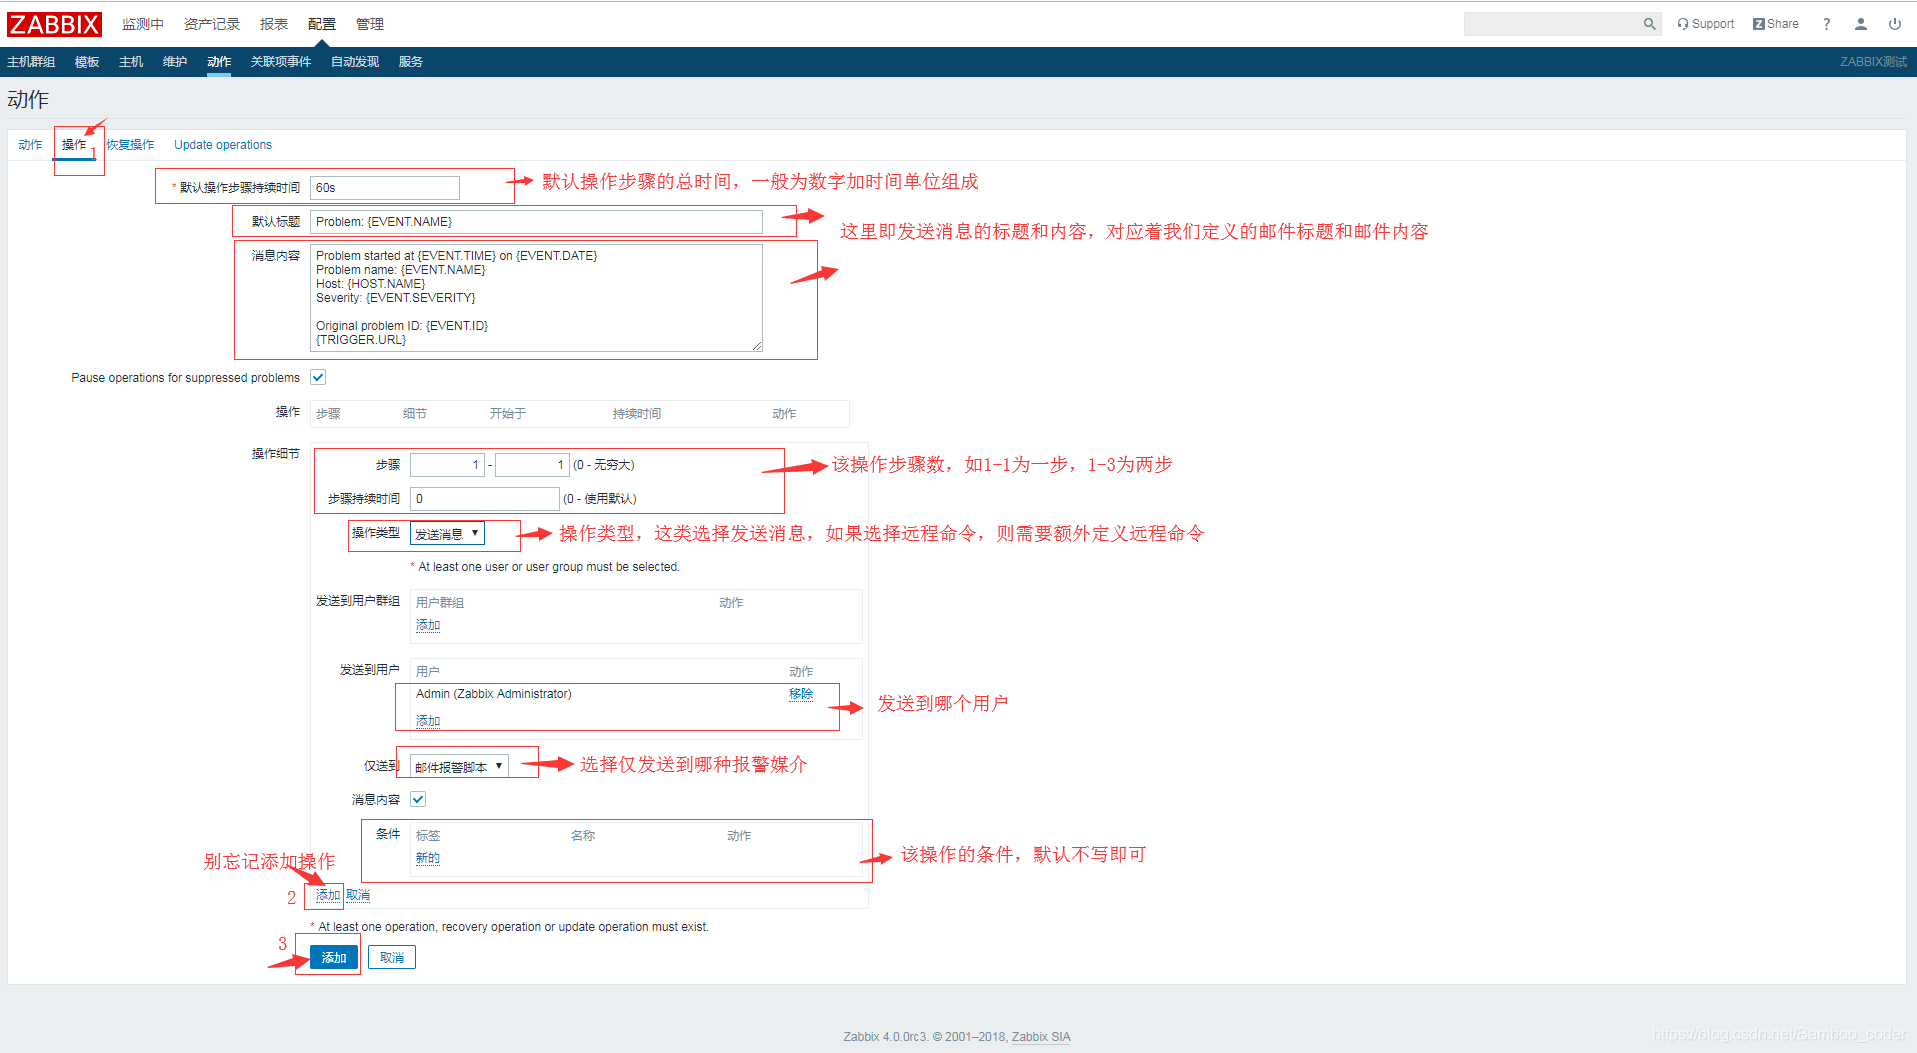Toggle the 消息内容 default message checkbox
1917x1053 pixels.
coord(418,799)
